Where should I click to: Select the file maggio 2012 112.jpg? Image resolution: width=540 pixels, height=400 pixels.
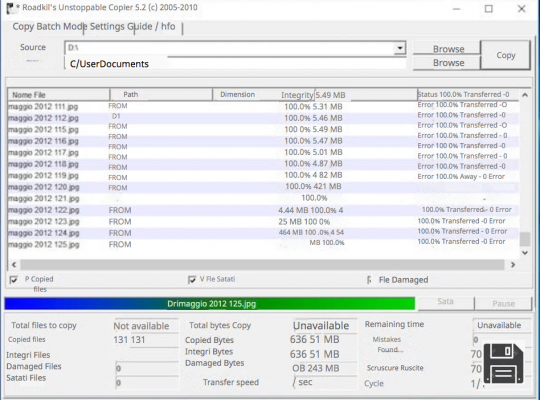(43, 118)
